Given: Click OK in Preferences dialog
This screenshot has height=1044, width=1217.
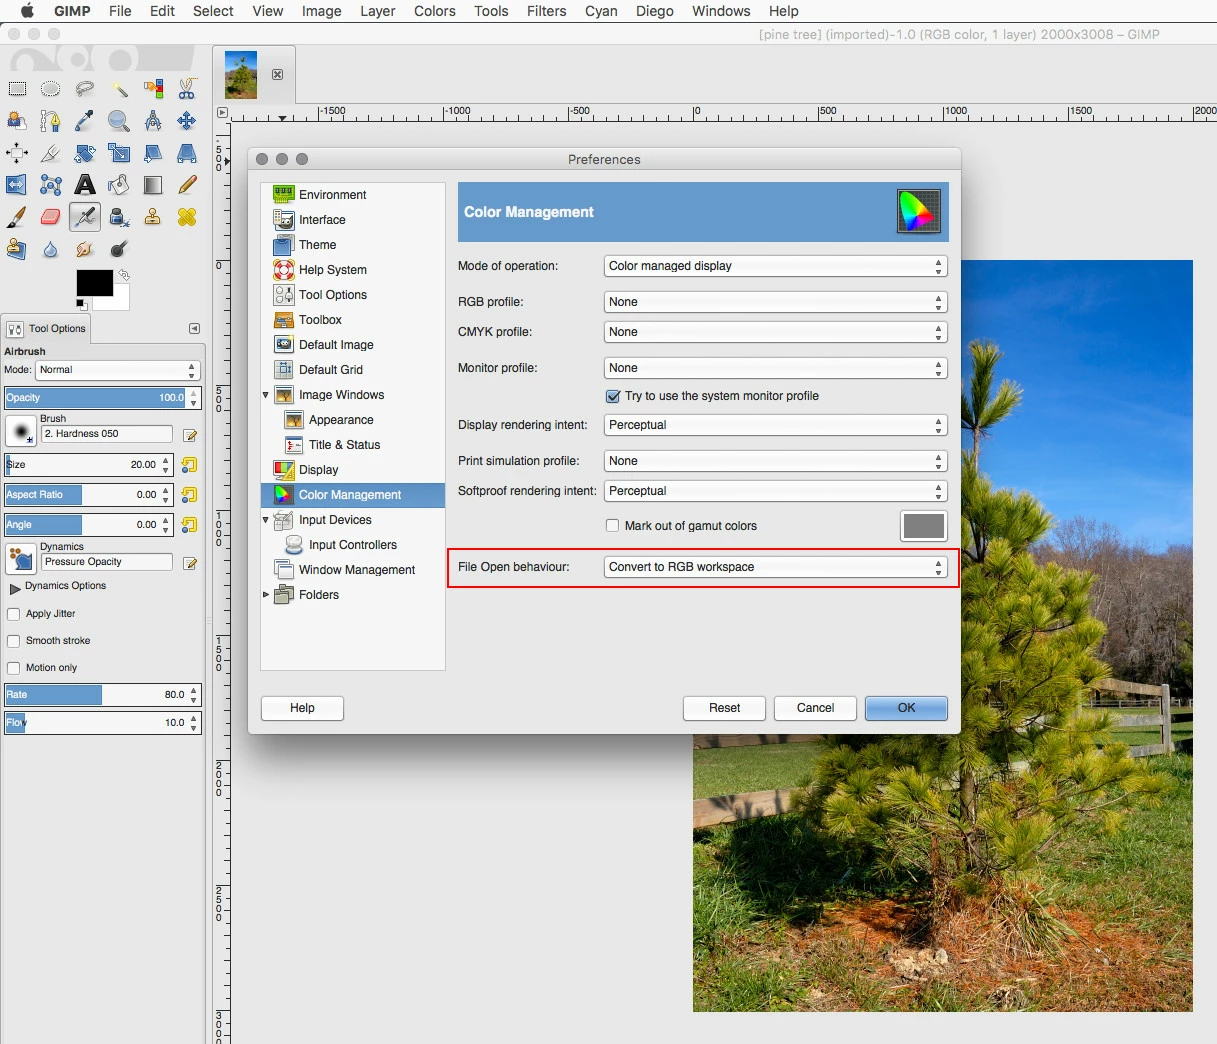Looking at the screenshot, I should point(906,708).
